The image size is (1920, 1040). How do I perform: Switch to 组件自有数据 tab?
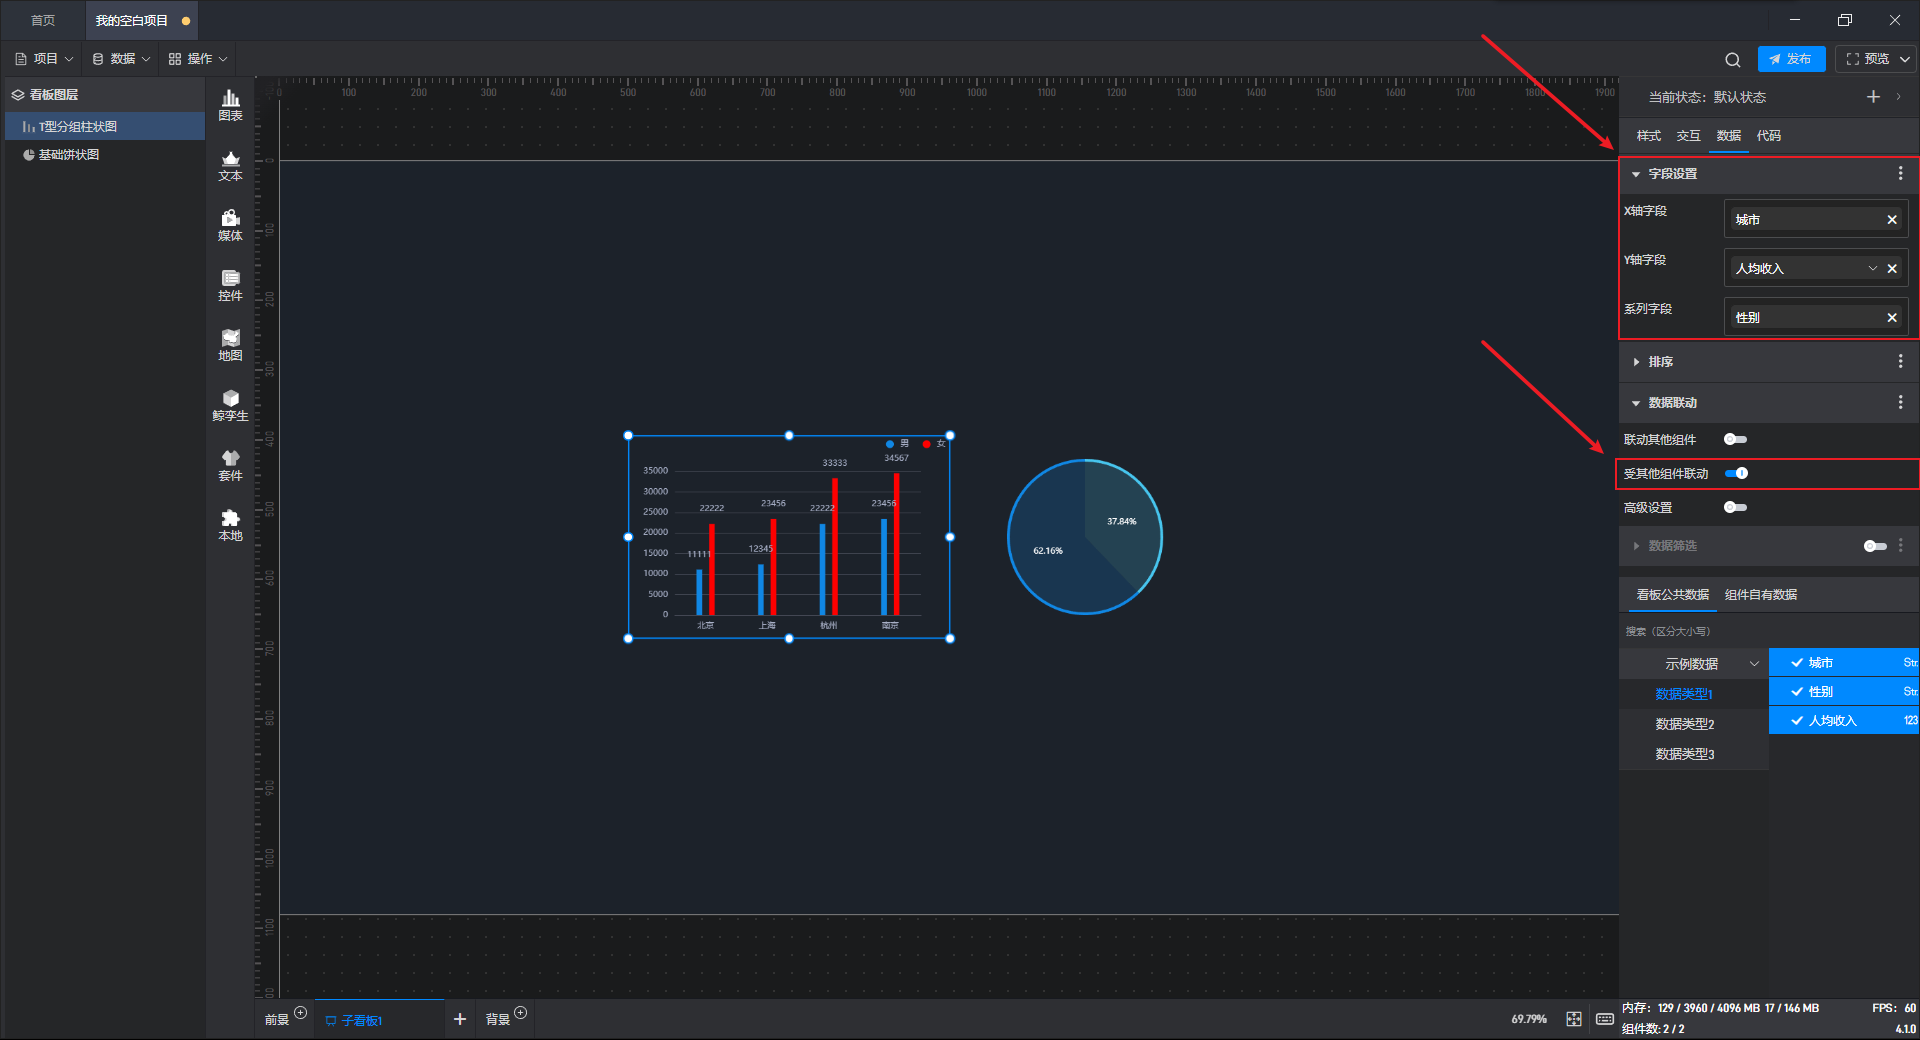point(1761,595)
